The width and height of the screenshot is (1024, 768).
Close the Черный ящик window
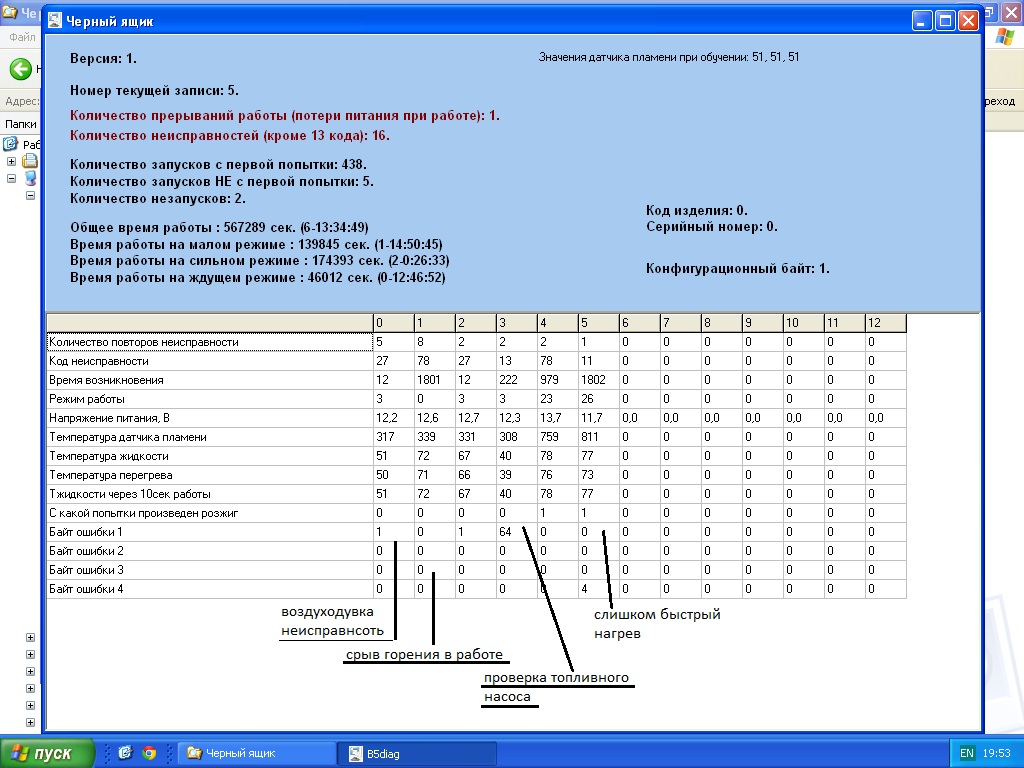click(968, 21)
